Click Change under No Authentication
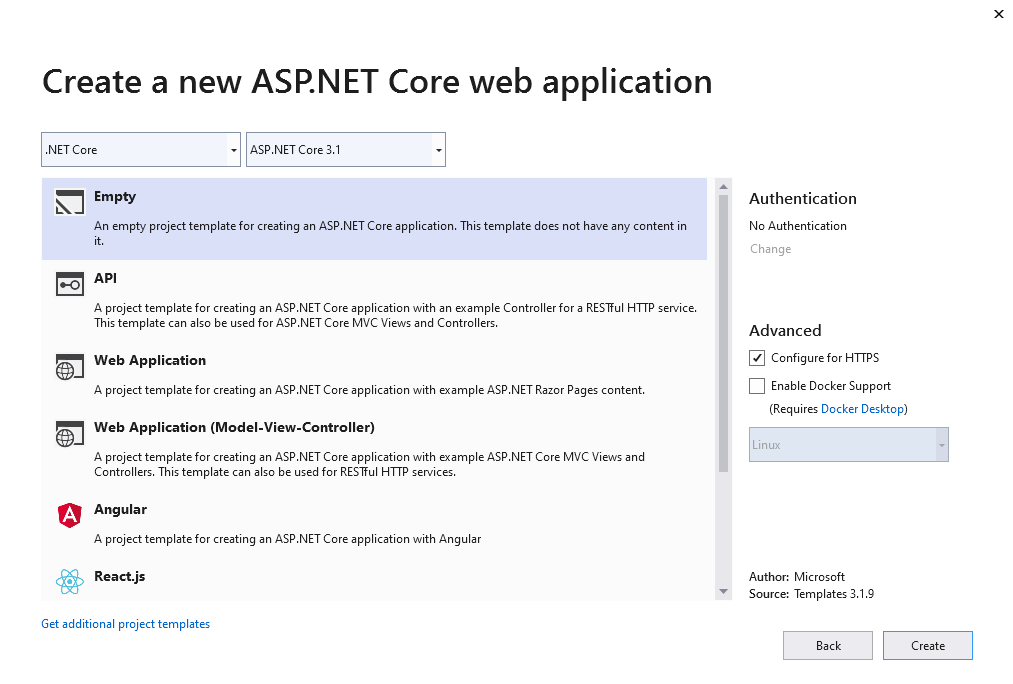 pyautogui.click(x=770, y=248)
